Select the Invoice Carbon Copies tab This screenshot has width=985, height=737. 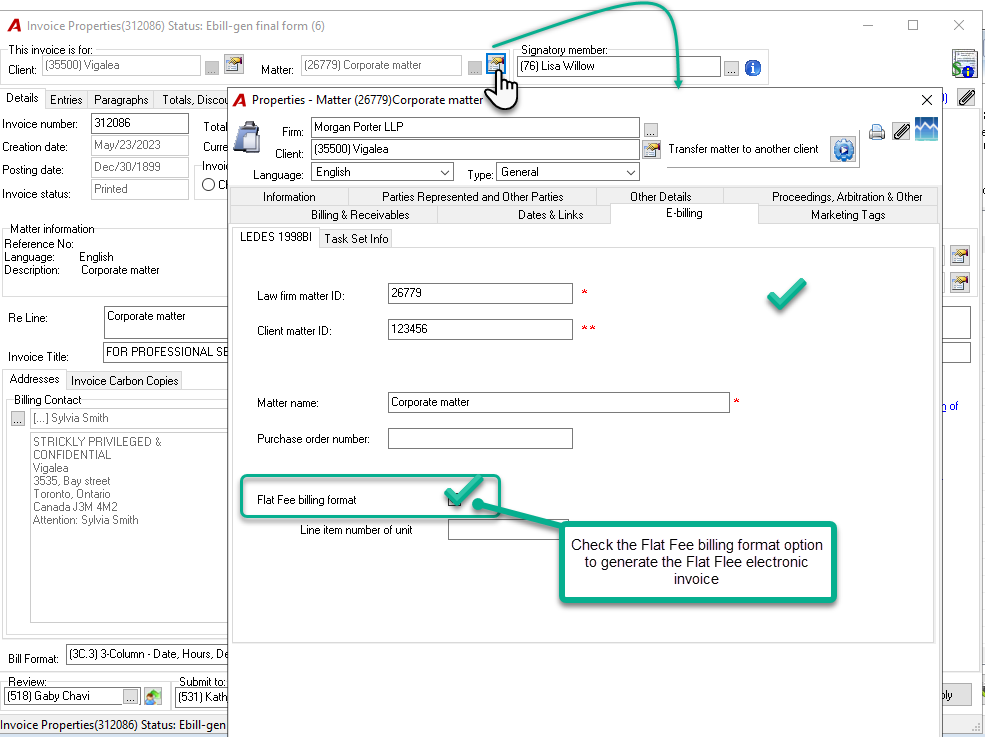[124, 381]
